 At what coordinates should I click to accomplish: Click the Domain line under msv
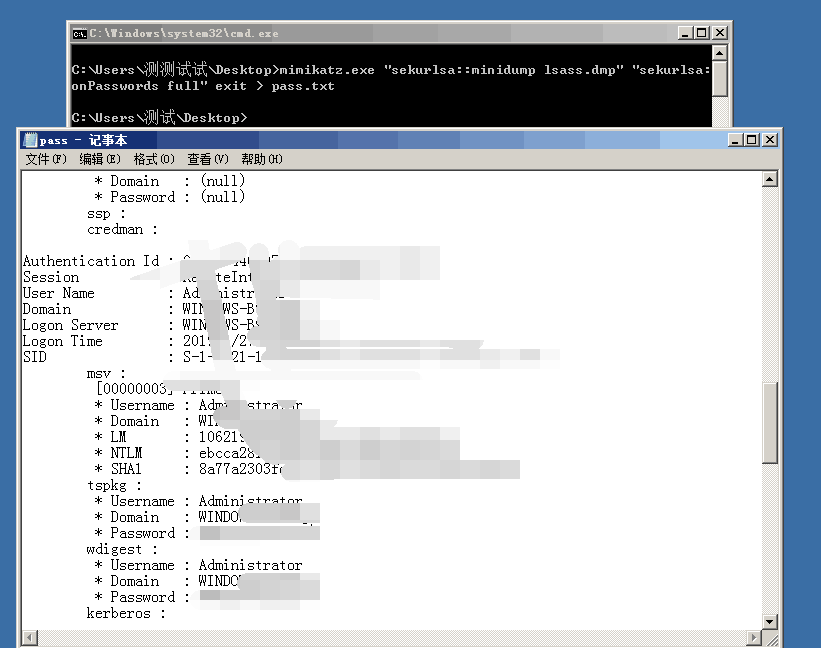point(157,421)
